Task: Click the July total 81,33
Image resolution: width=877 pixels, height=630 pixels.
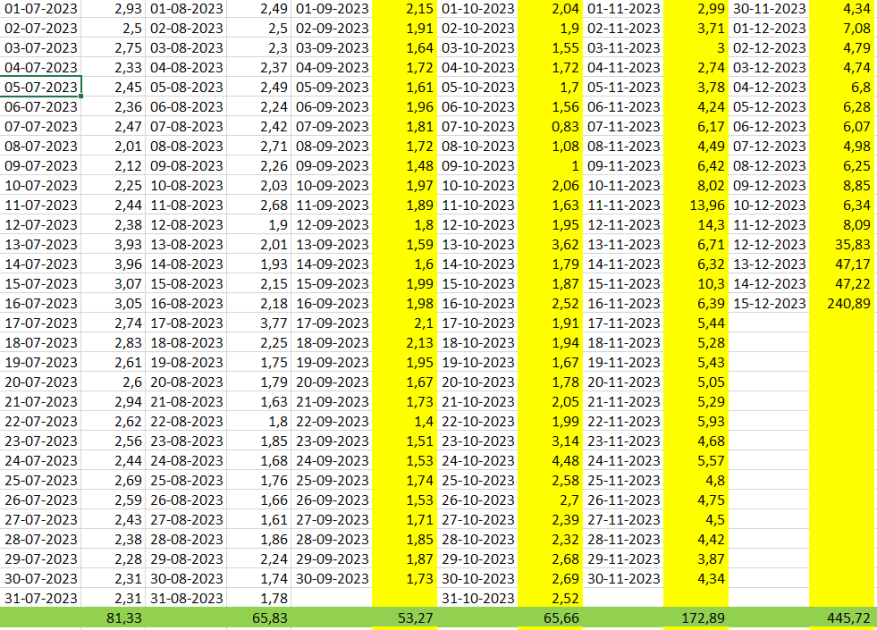Action: point(124,618)
